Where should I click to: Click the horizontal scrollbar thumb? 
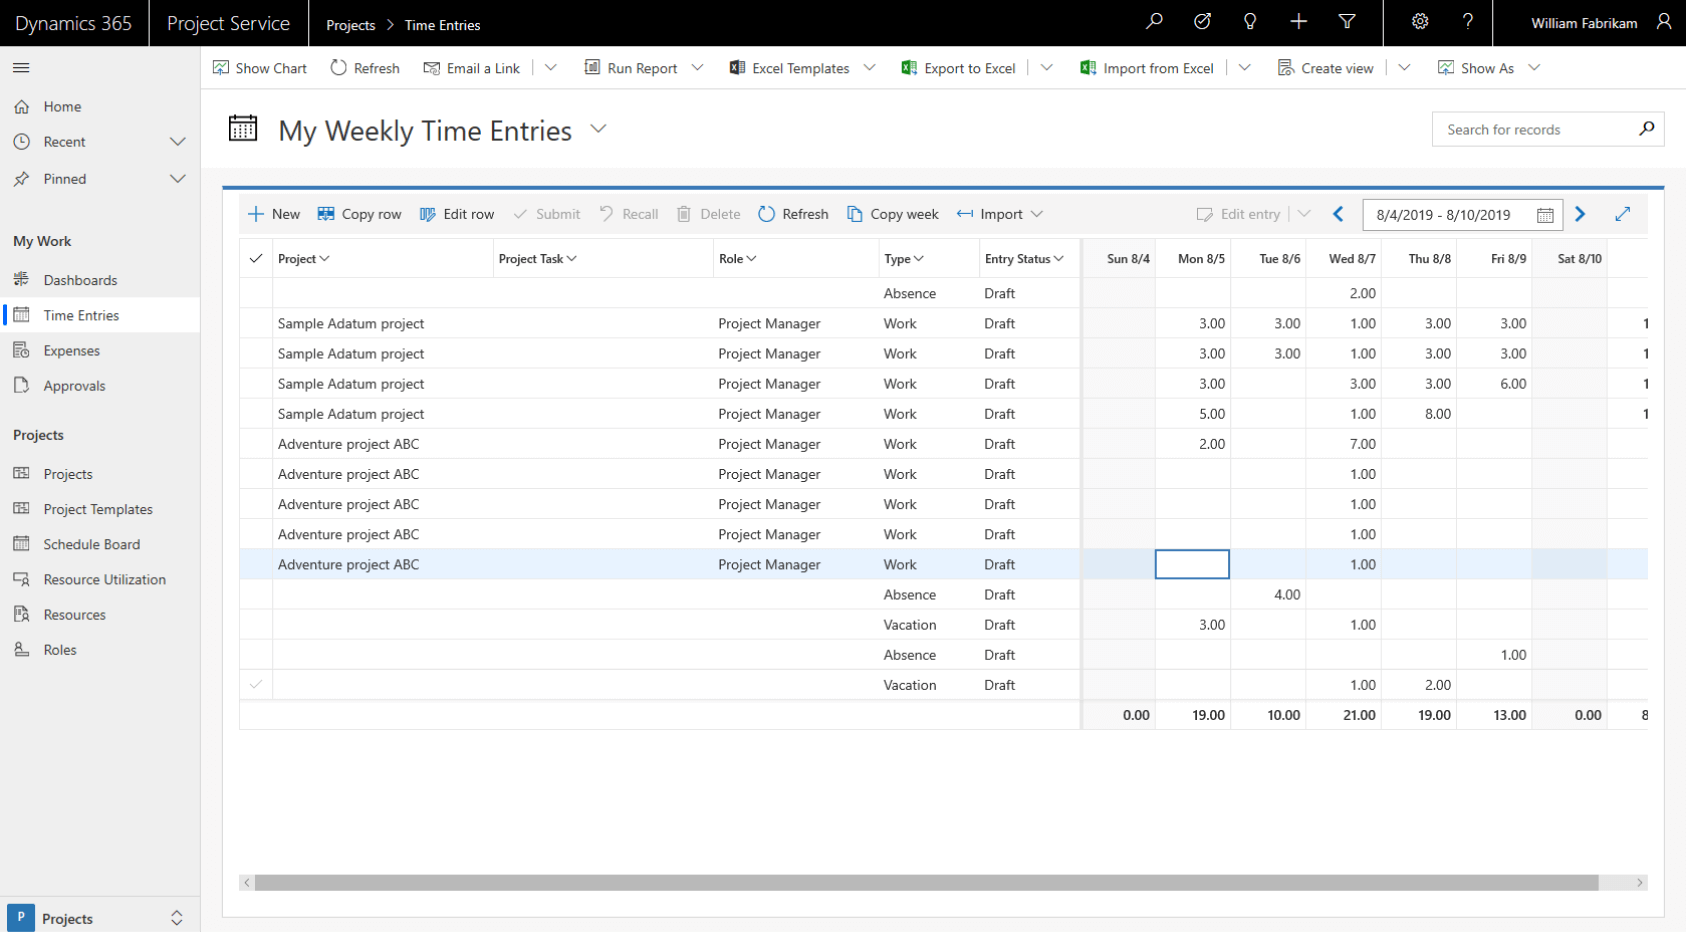[x=926, y=882]
